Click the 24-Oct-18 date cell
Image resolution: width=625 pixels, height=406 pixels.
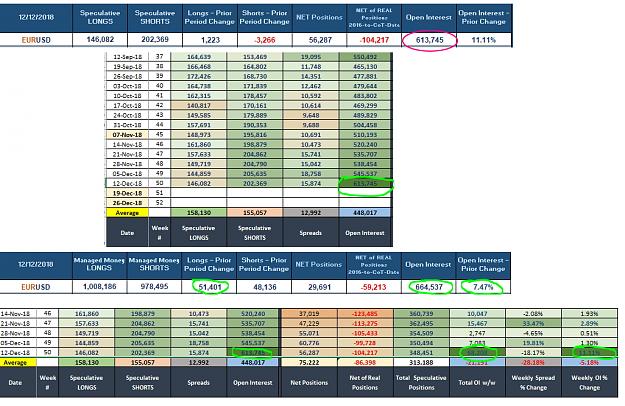[127, 115]
